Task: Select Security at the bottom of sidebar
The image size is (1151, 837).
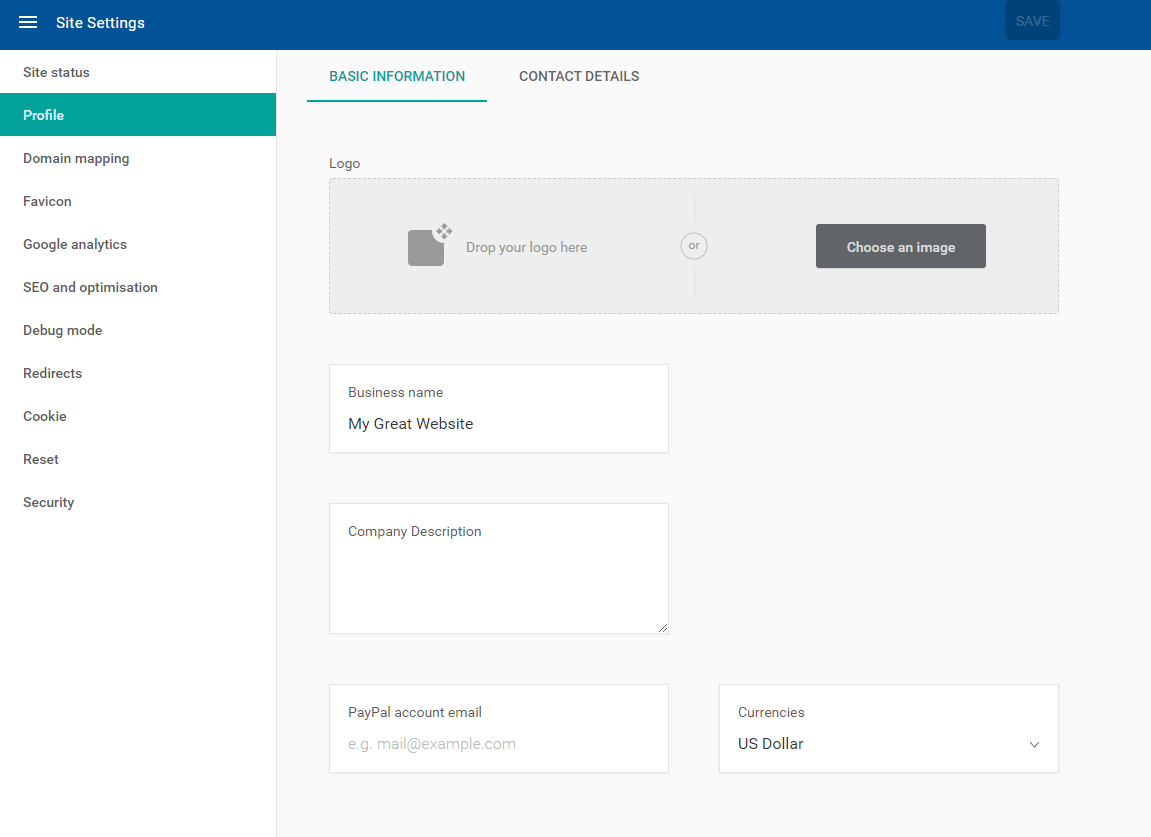Action: (48, 502)
